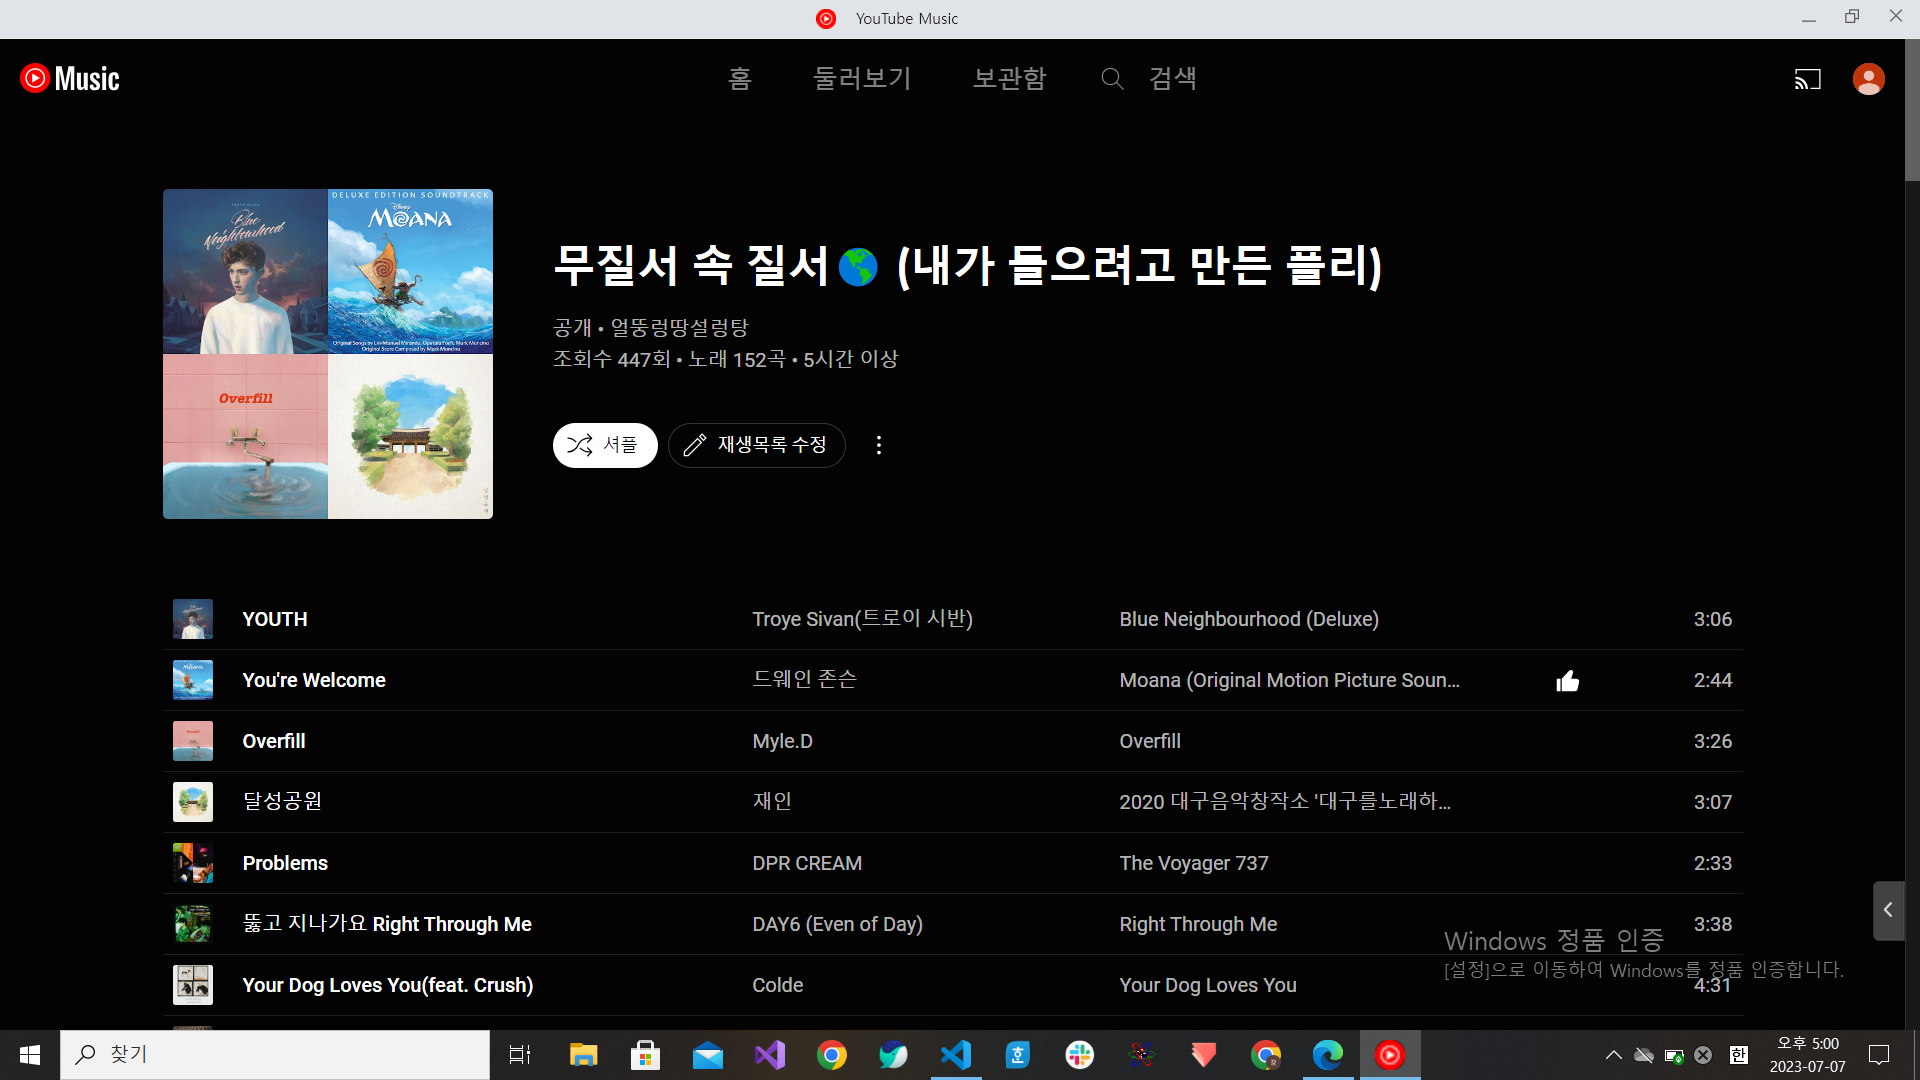Open the Windows Start menu
Viewport: 1920px width, 1080px height.
30,1055
